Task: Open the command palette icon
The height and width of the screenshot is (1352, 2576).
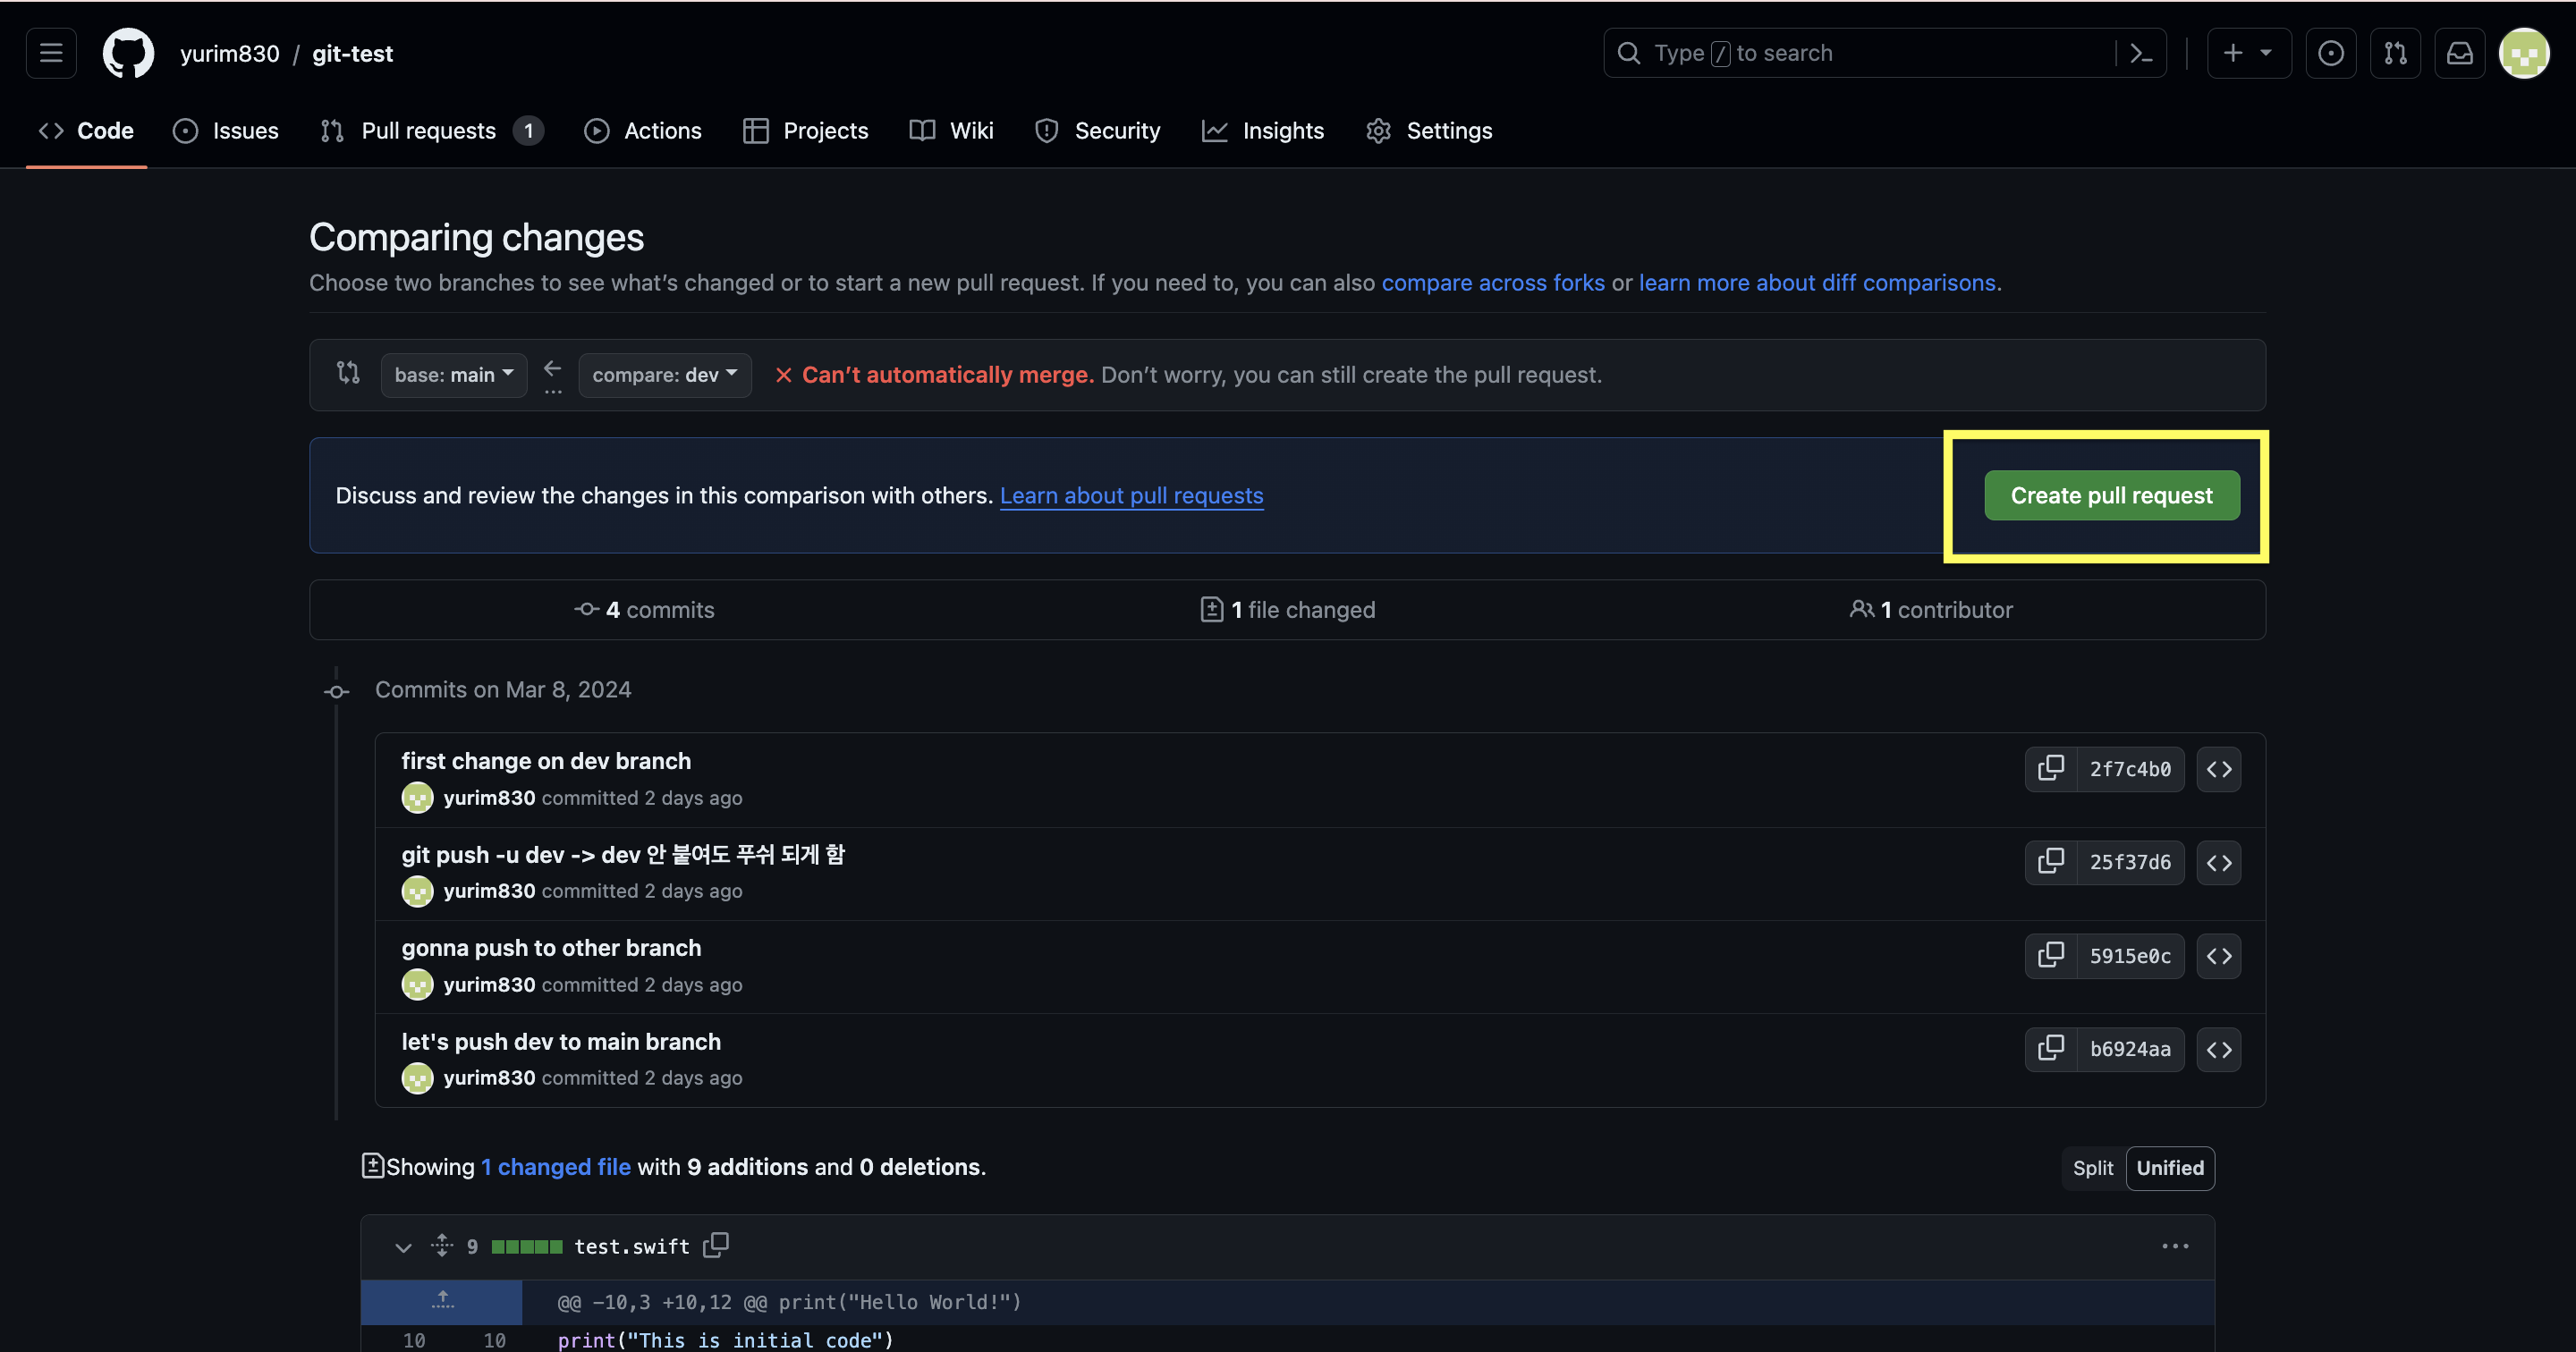Action: 2141,53
